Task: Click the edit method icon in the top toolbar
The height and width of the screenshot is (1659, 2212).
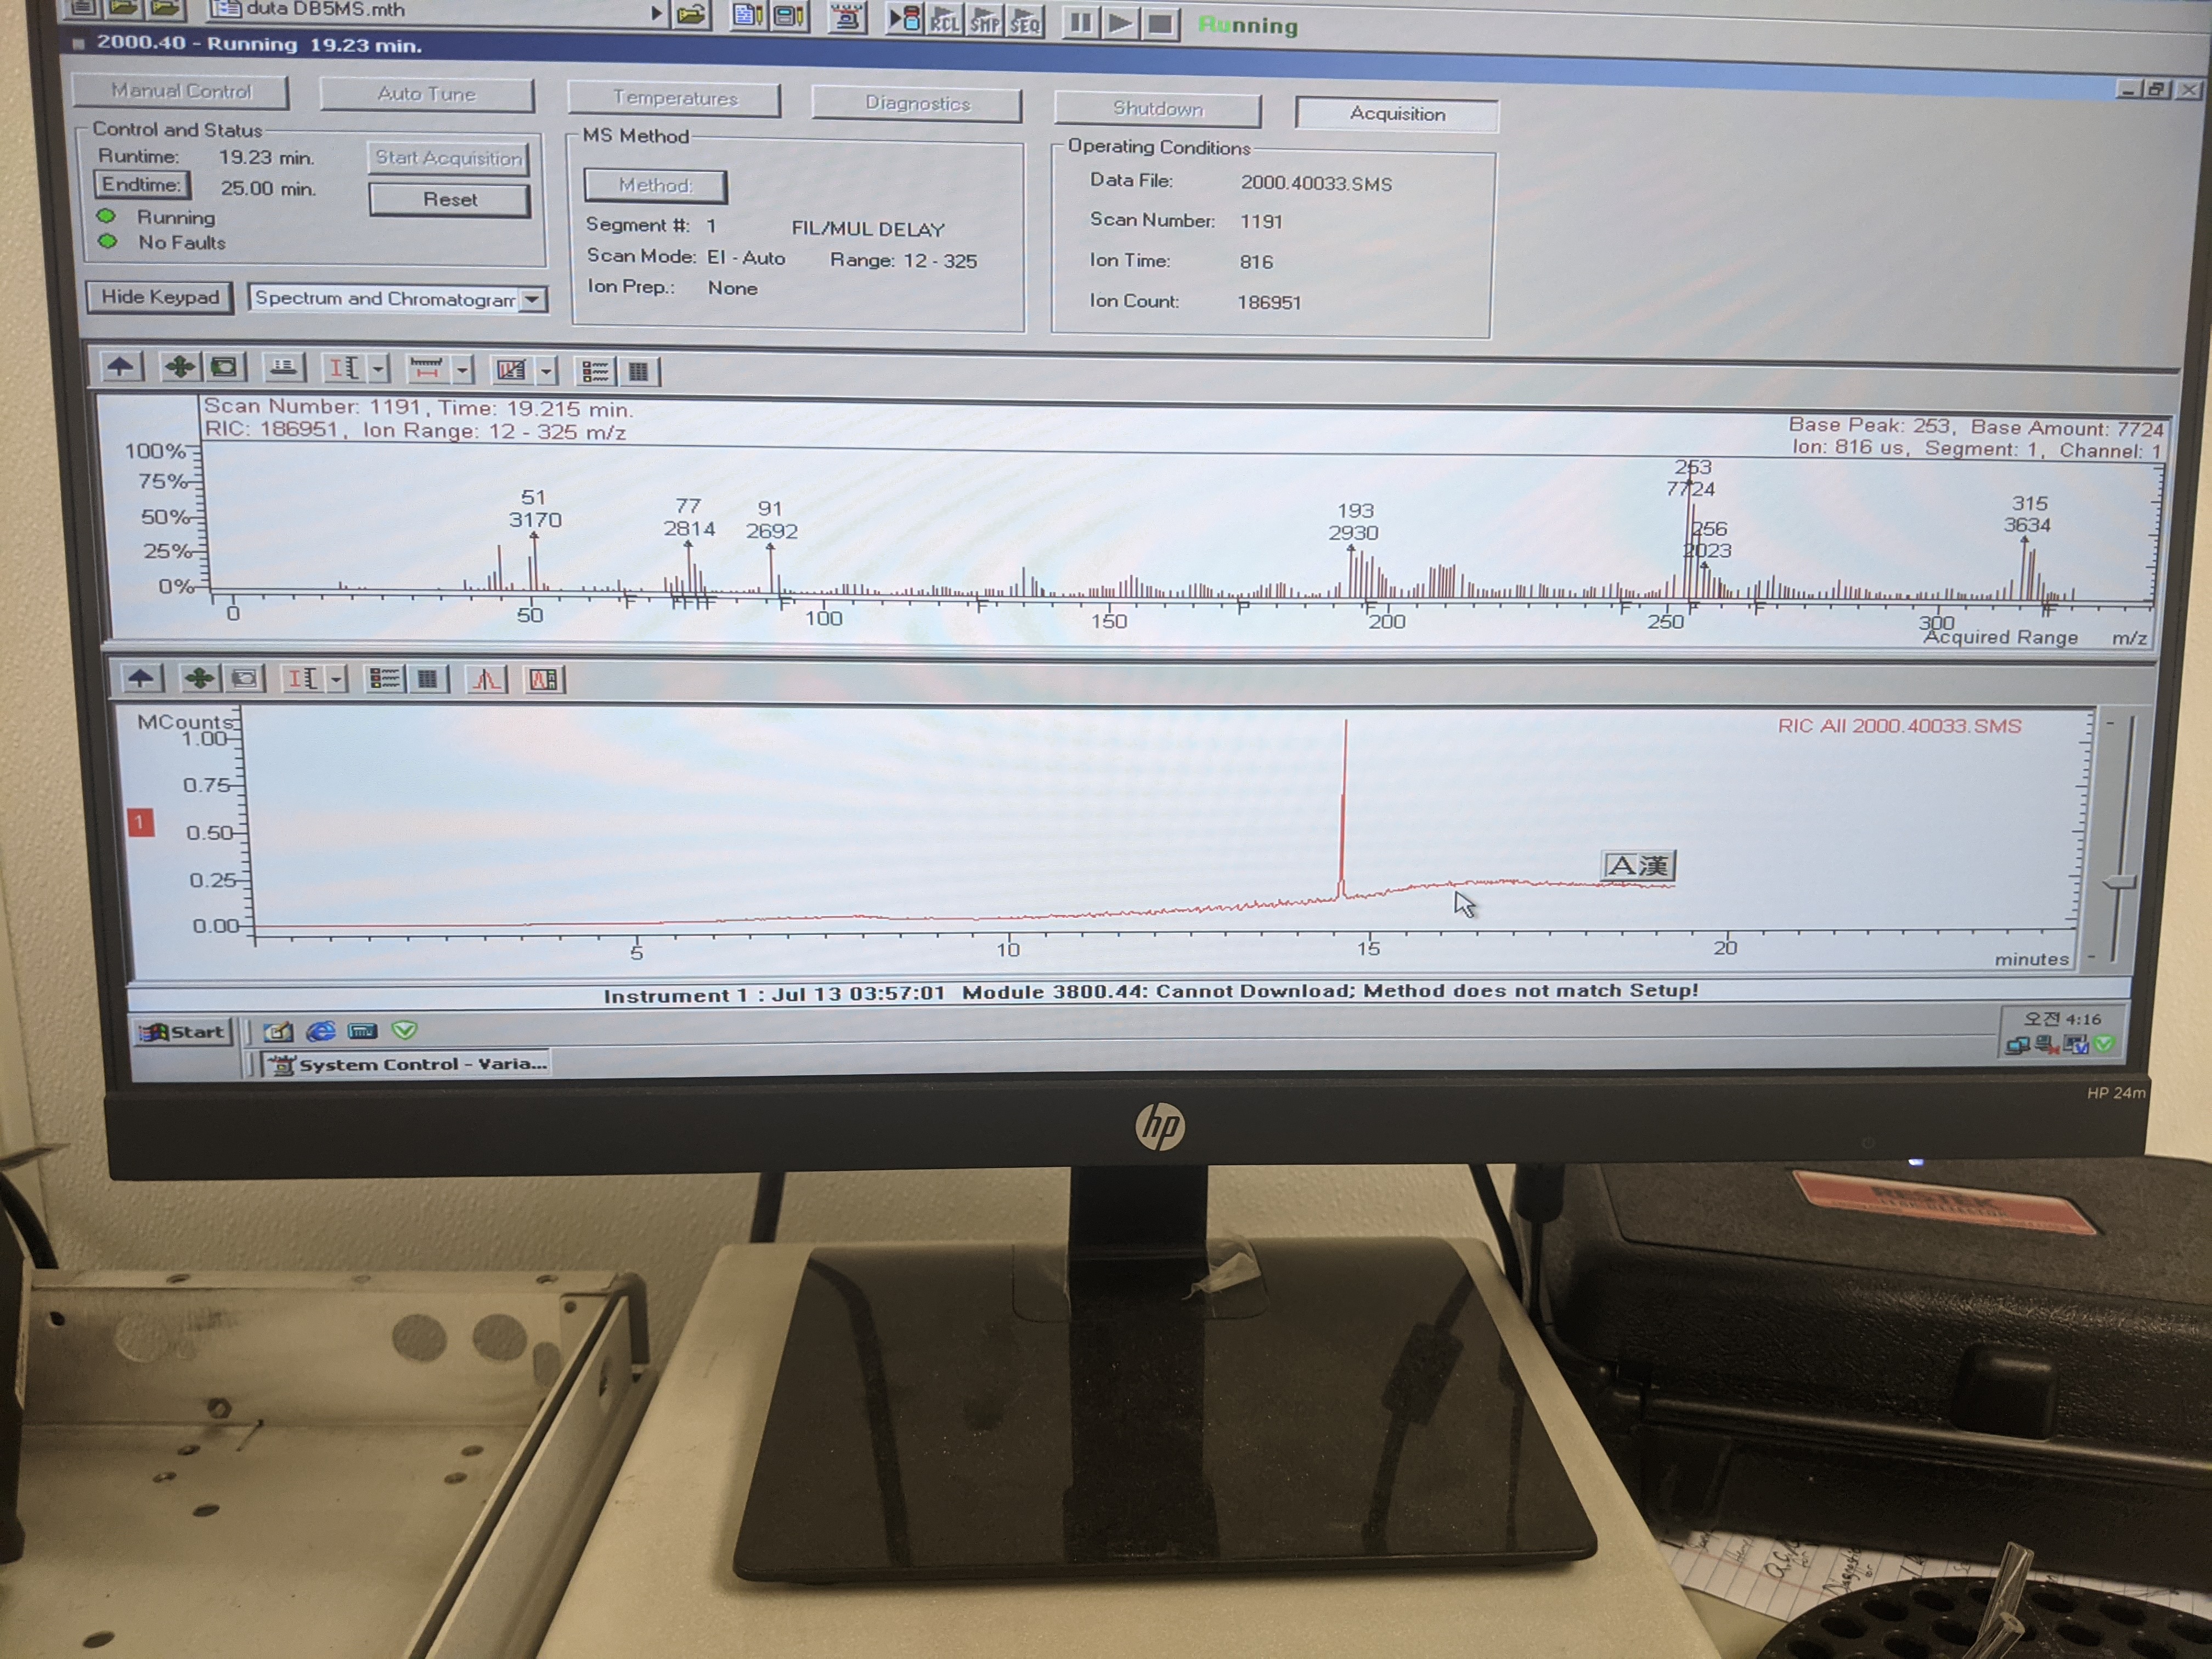Action: (748, 16)
